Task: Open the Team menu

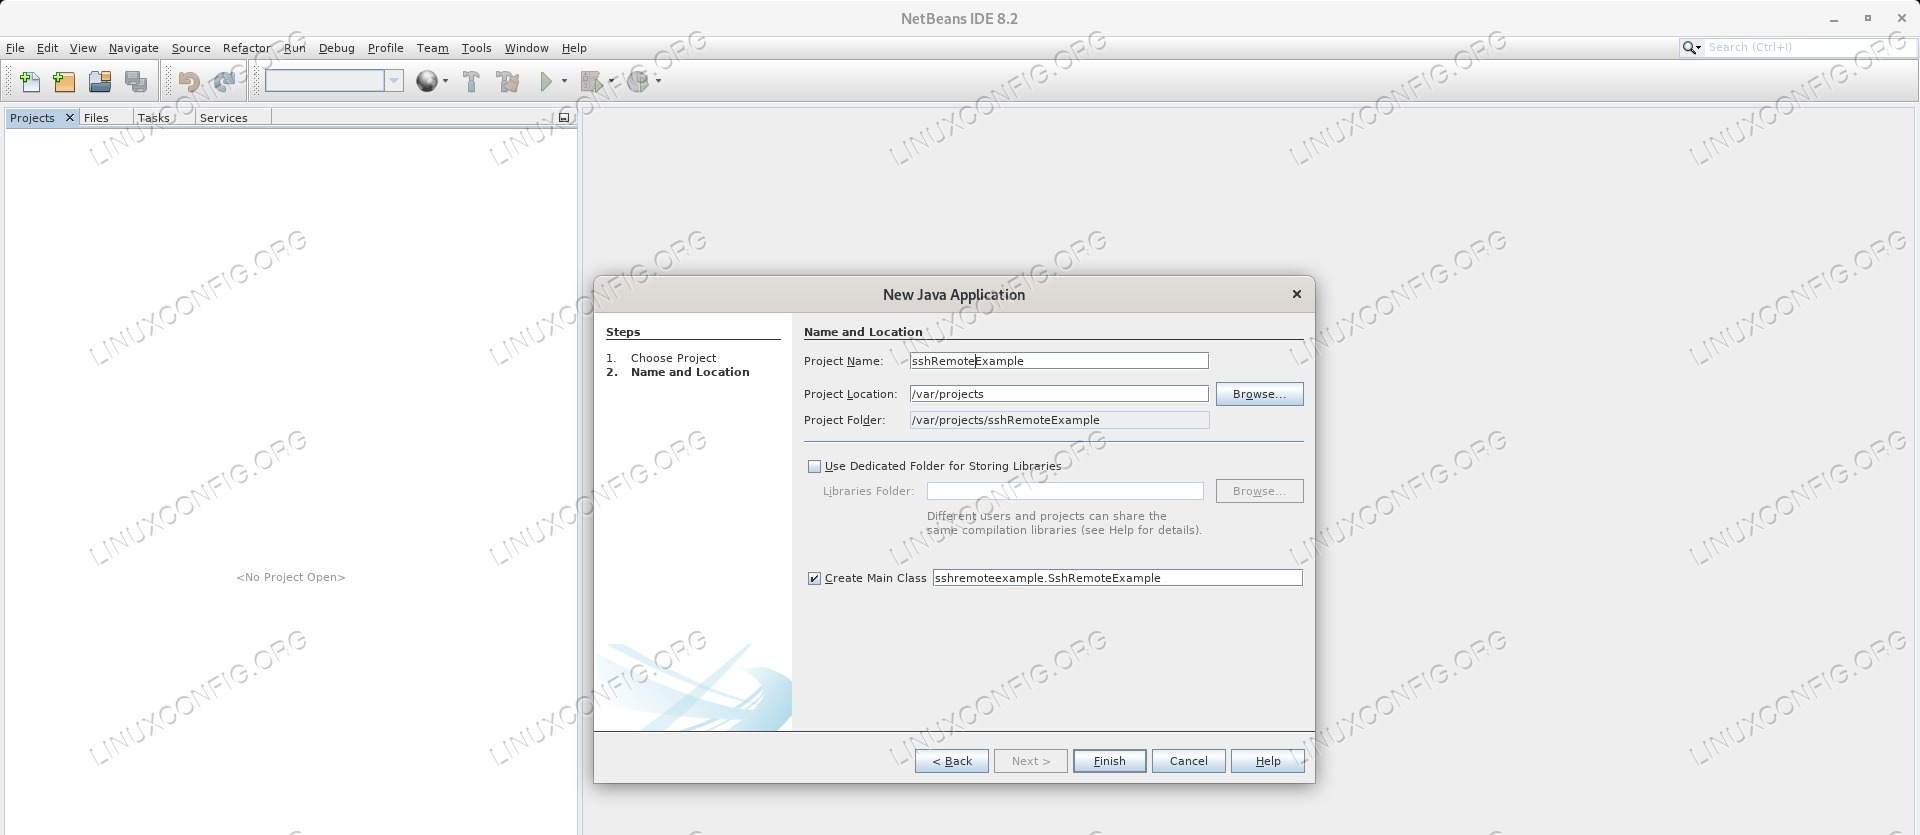Action: (432, 48)
